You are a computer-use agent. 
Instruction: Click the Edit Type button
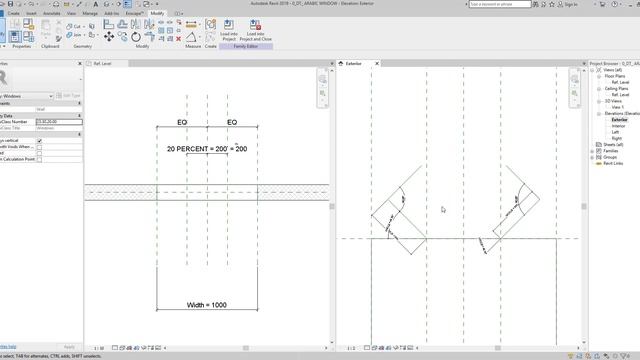click(x=69, y=96)
